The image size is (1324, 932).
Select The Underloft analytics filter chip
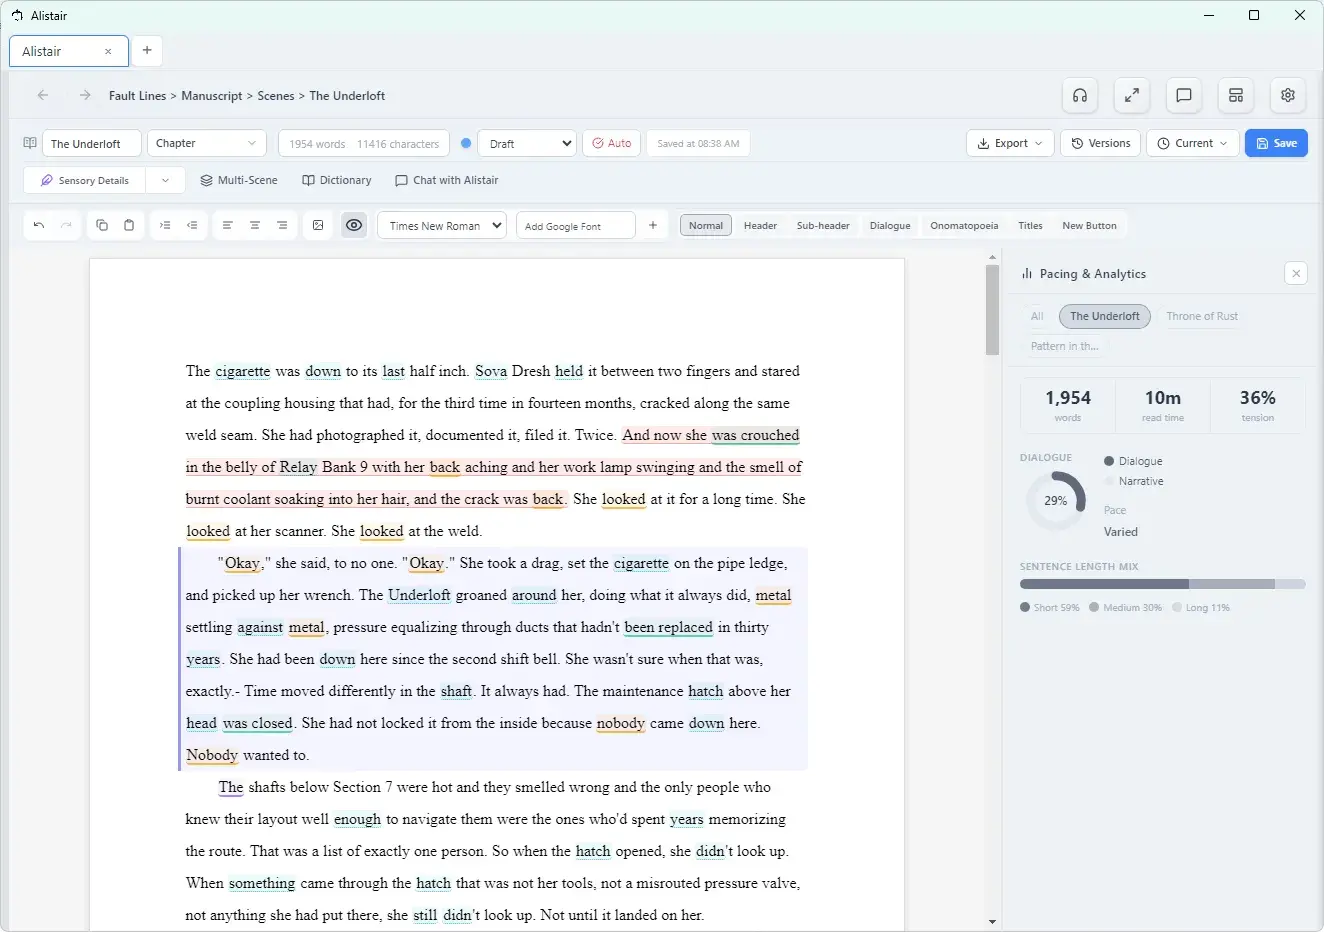coord(1105,316)
